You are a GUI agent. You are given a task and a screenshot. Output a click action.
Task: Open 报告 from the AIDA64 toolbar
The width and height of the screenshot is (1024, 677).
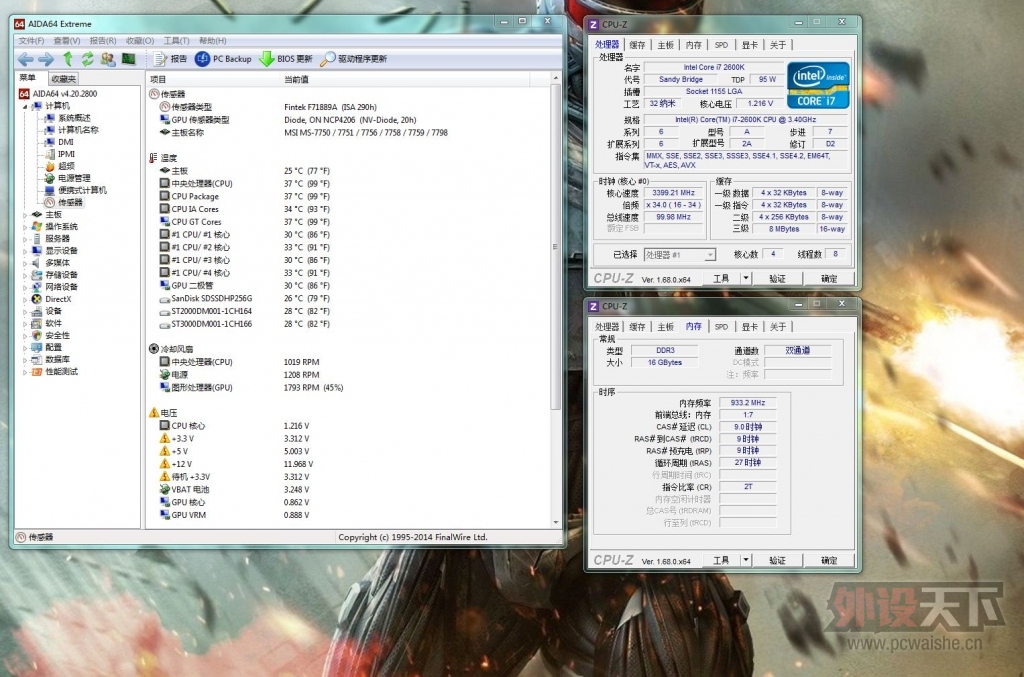tap(170, 59)
